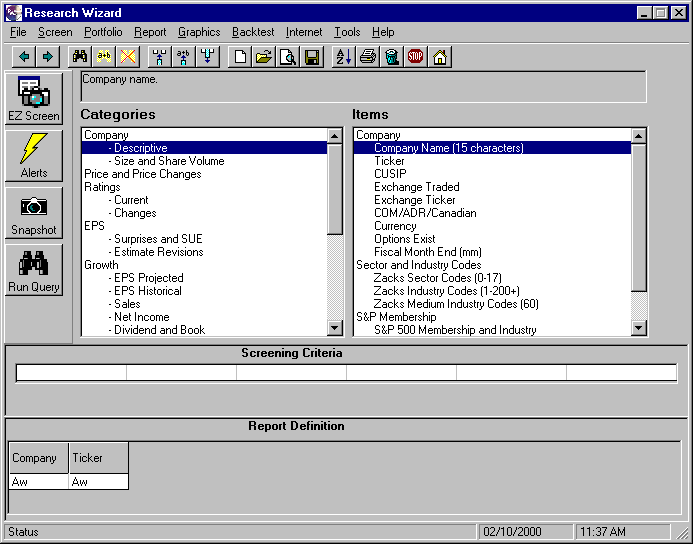Select Size and Share Volume category
Image resolution: width=693 pixels, height=544 pixels.
(x=204, y=161)
